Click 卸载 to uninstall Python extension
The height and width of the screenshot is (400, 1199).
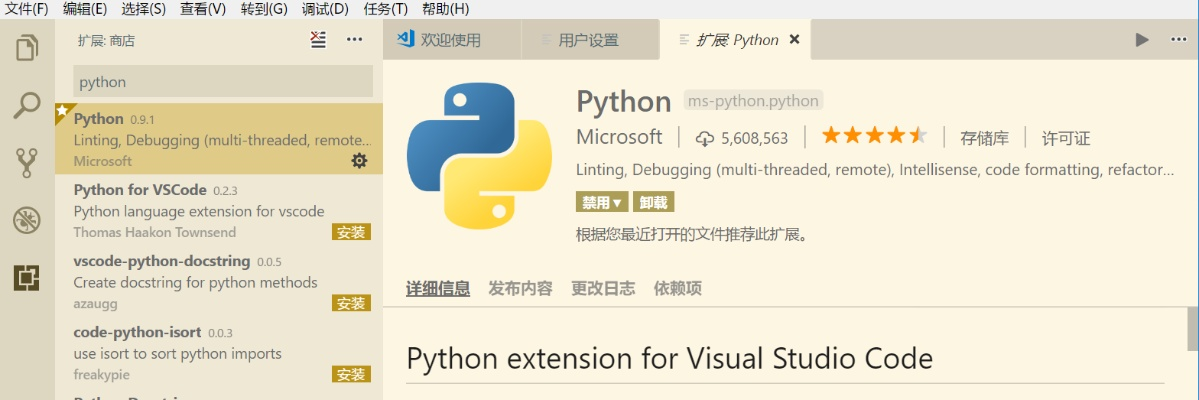pos(653,202)
